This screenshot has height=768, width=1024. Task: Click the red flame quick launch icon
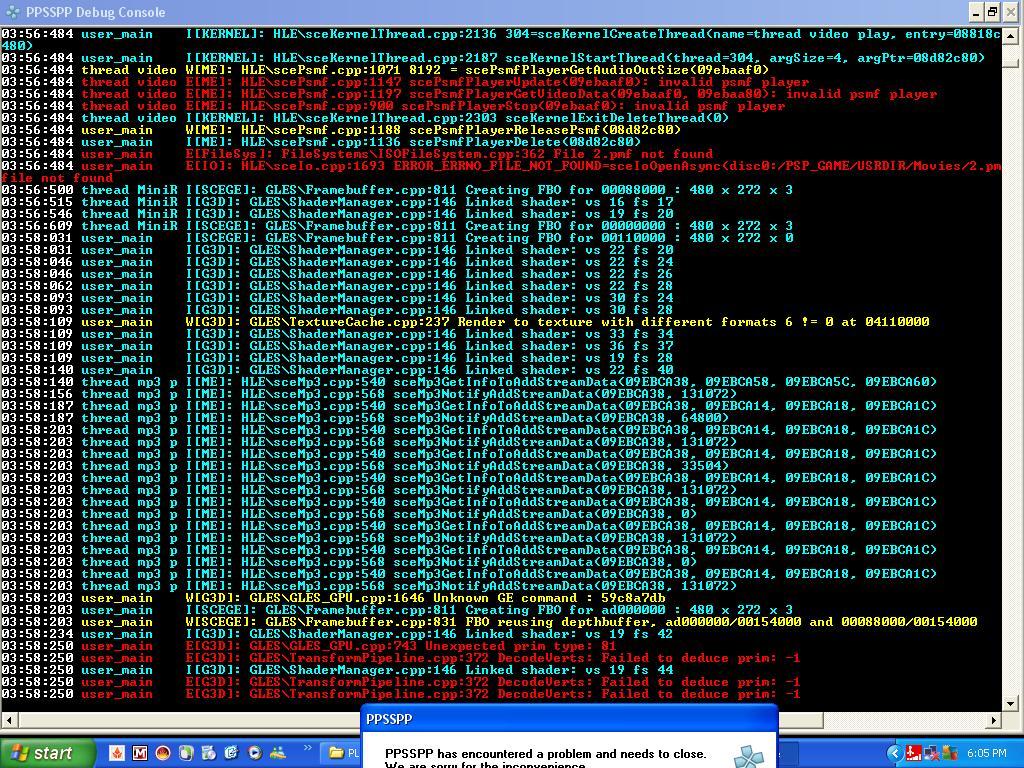click(x=117, y=753)
